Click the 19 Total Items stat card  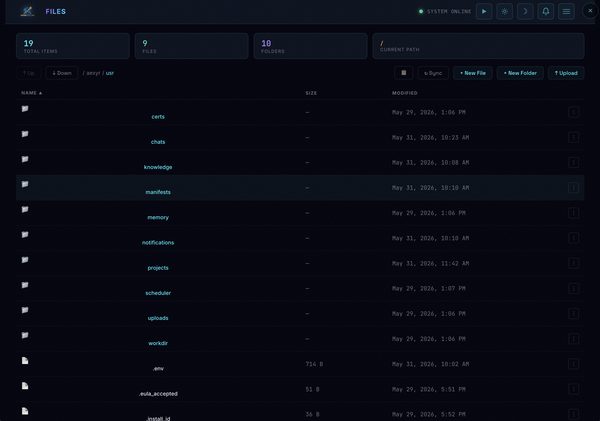coord(73,46)
